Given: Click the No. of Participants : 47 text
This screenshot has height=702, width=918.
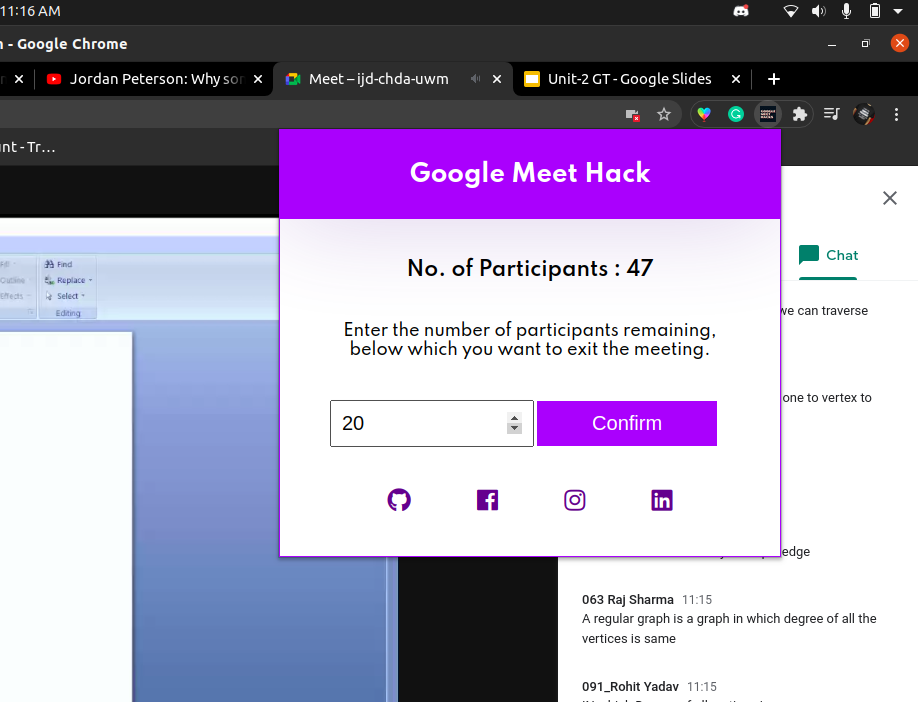Looking at the screenshot, I should click(530, 268).
